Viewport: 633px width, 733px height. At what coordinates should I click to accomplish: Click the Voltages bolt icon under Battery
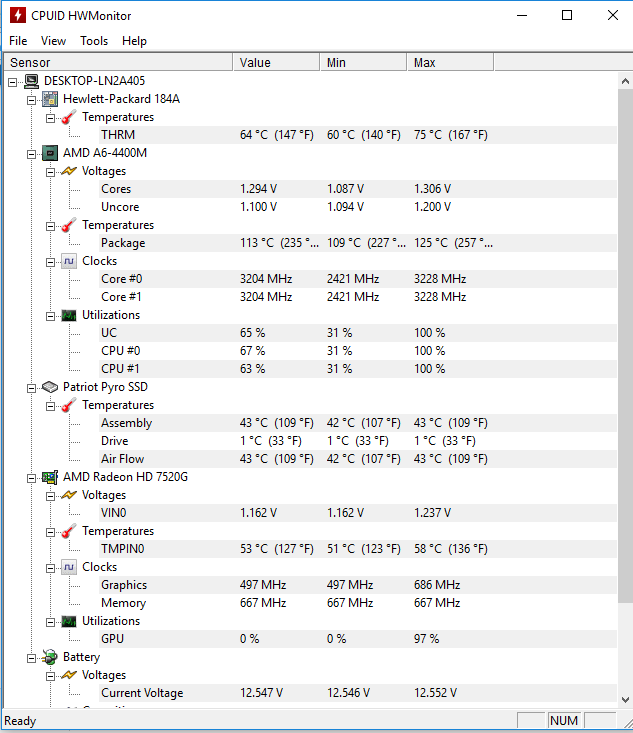69,675
